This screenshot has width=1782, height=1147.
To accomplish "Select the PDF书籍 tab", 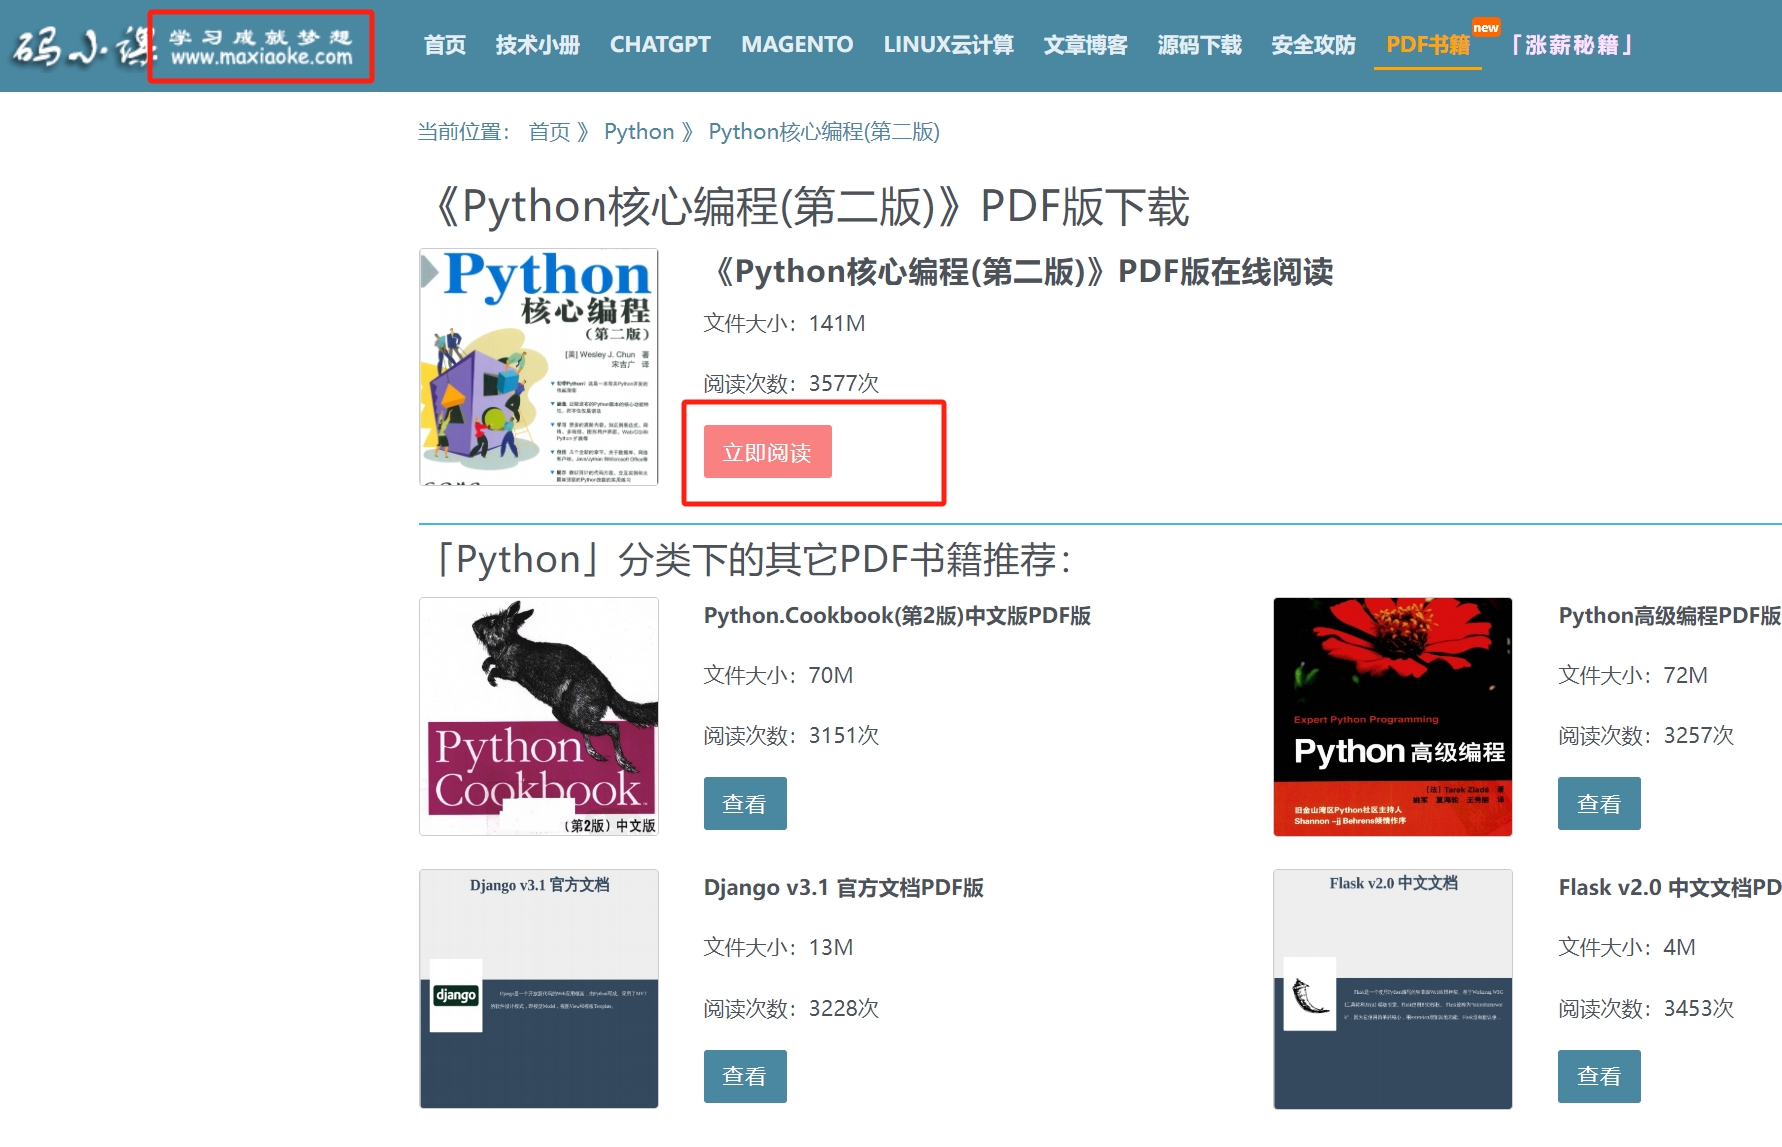I will point(1427,45).
